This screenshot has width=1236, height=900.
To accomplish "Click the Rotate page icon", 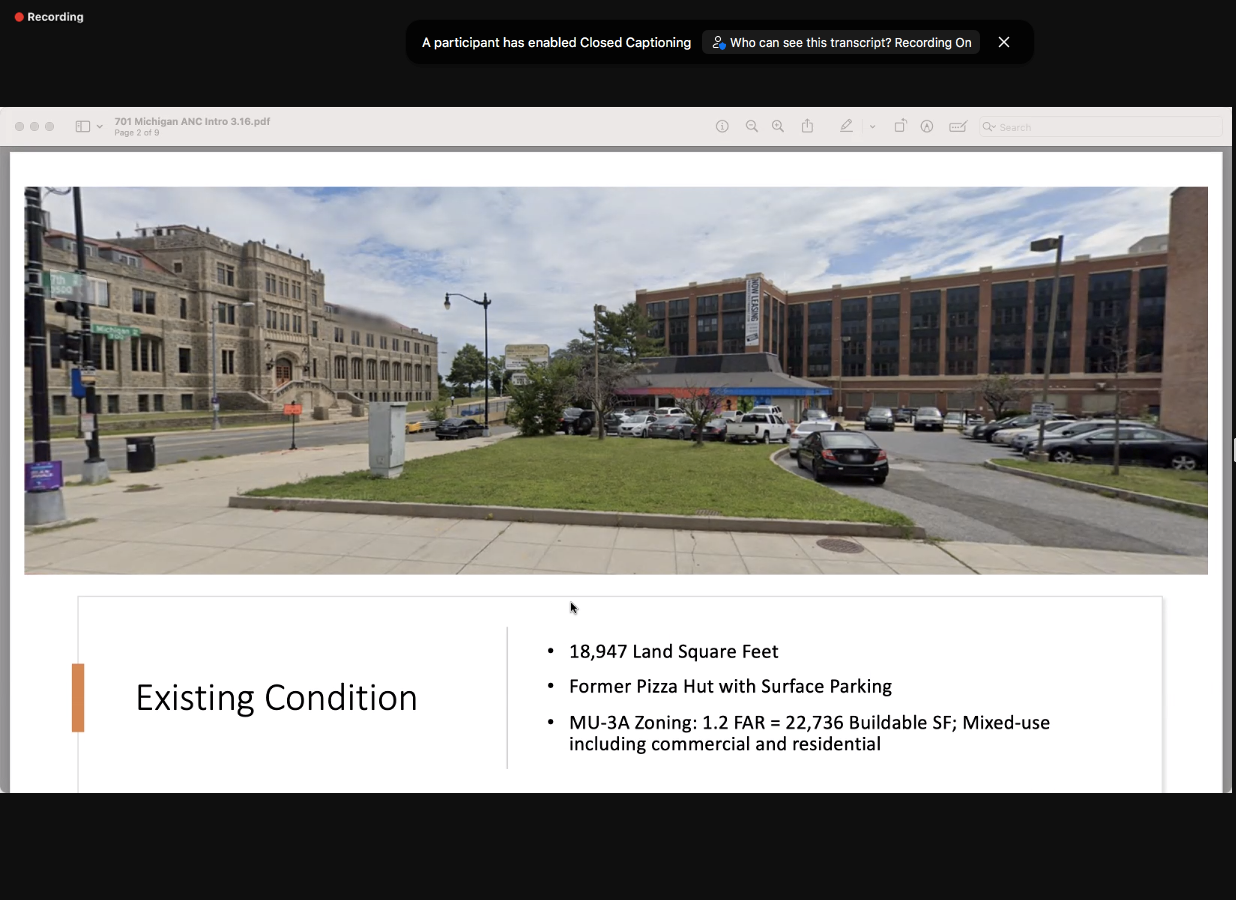I will pyautogui.click(x=900, y=126).
